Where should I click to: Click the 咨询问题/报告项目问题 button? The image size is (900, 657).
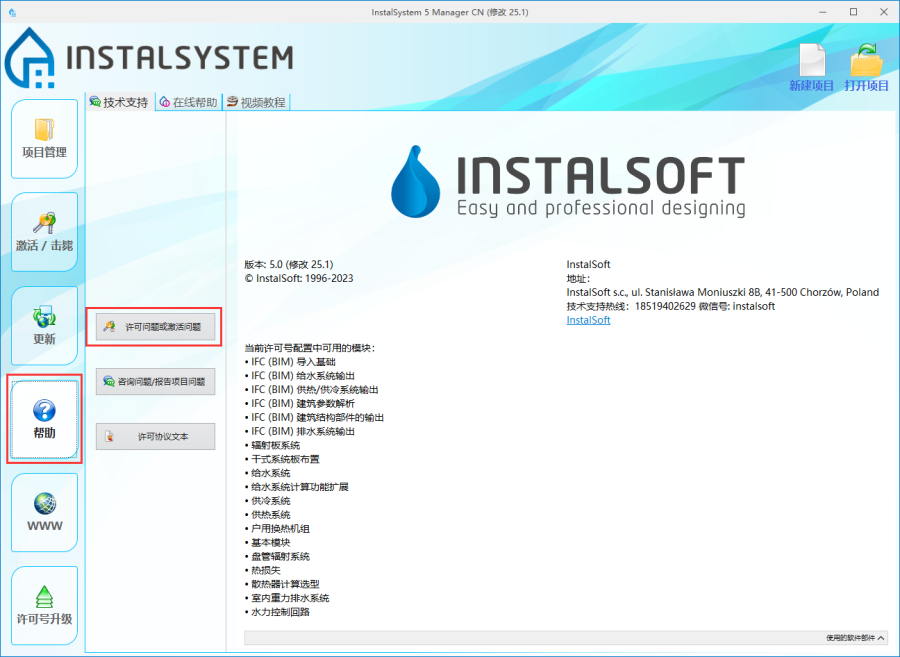[x=155, y=382]
